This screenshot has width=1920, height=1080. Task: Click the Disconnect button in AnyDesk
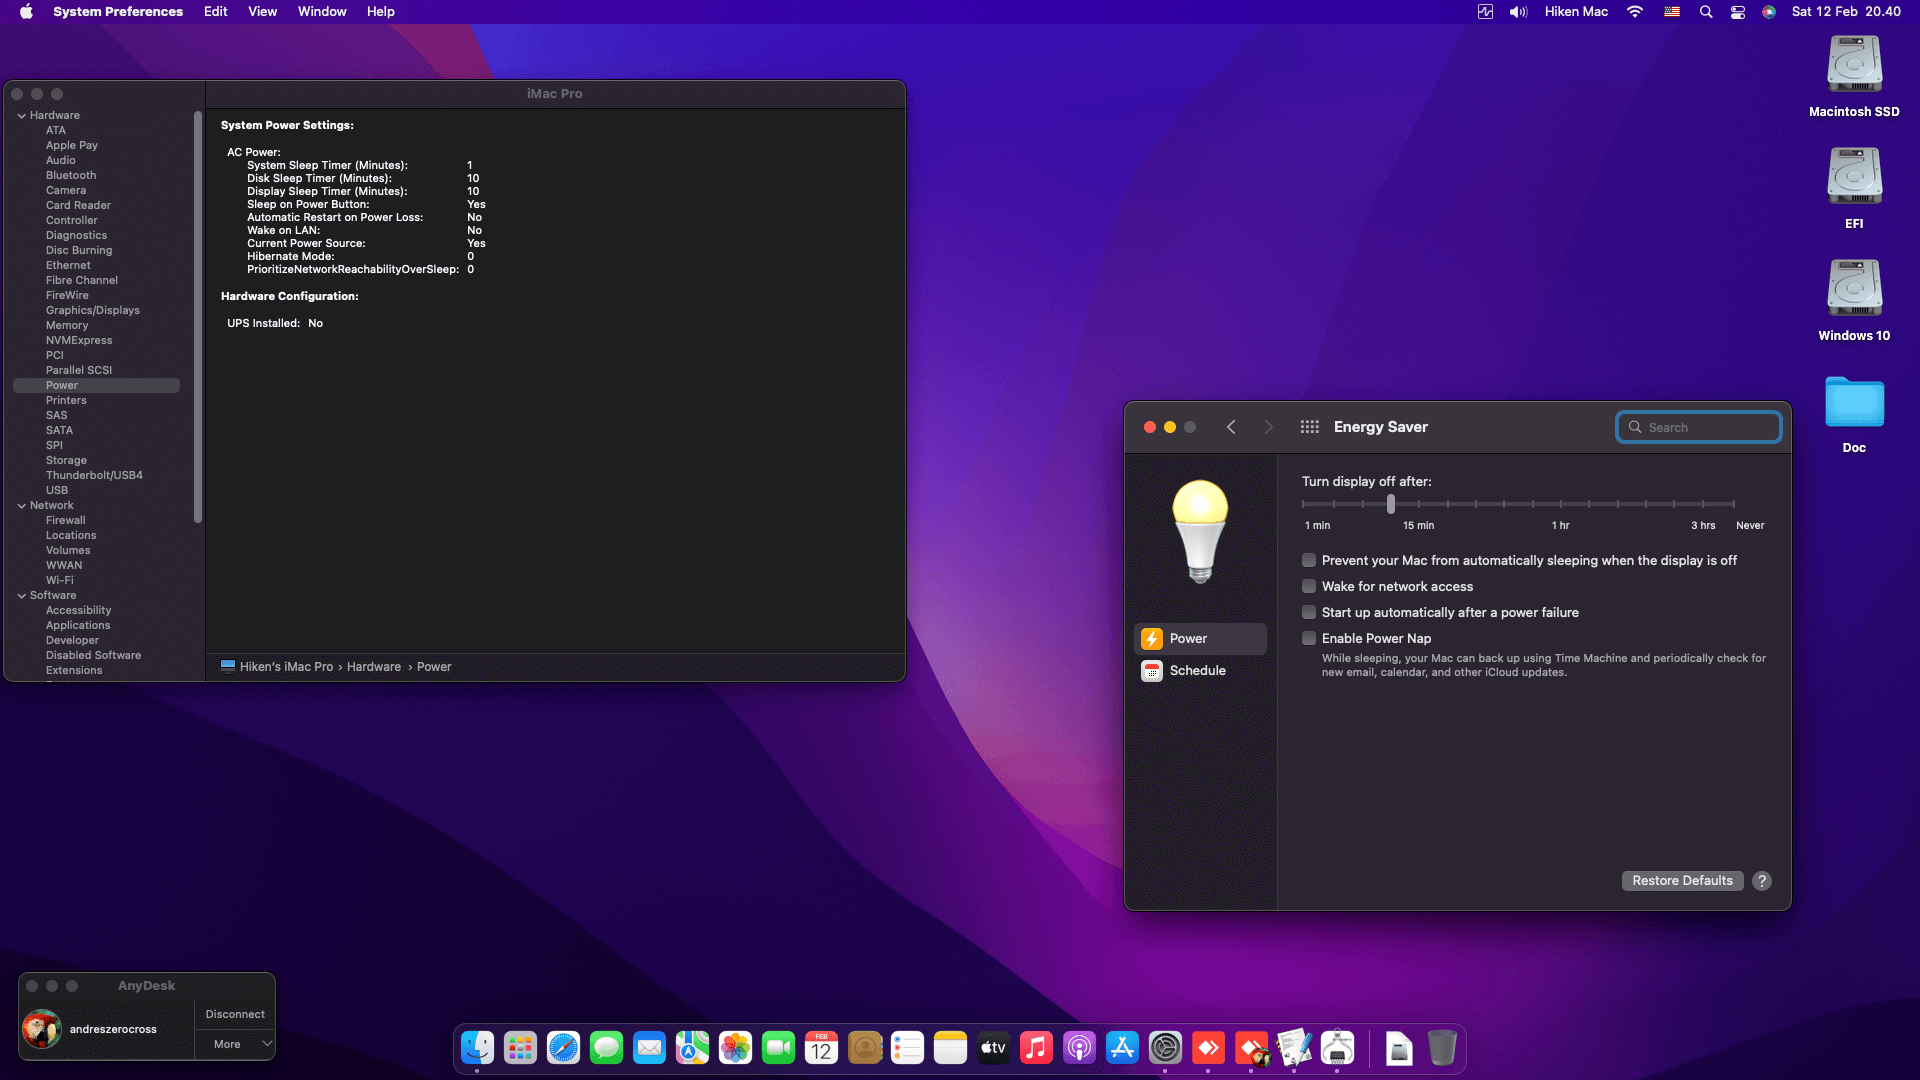[235, 1014]
